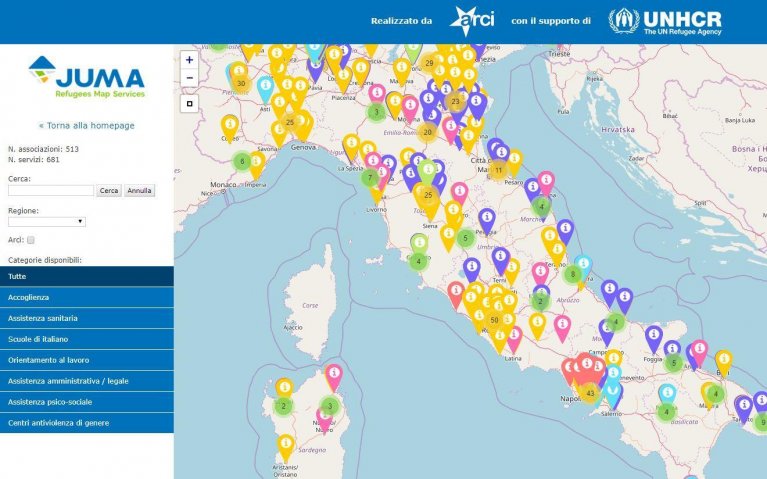This screenshot has width=767, height=479.
Task: Zoom in on the map
Action: point(189,60)
